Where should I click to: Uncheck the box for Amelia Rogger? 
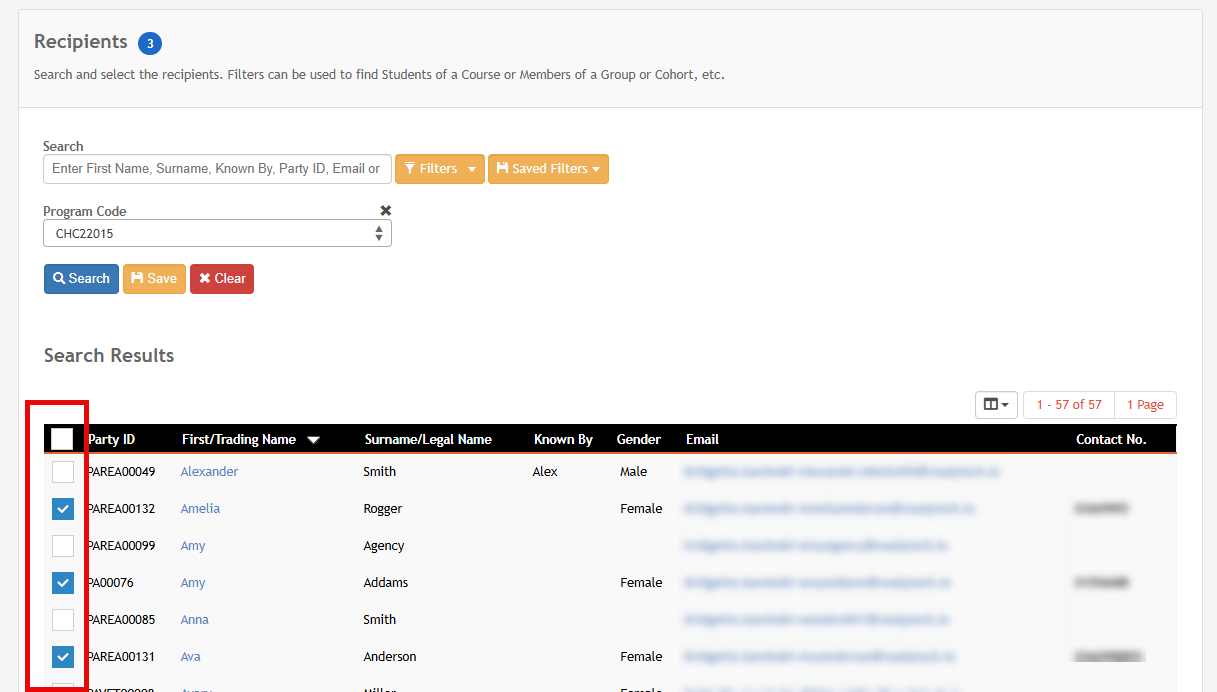pyautogui.click(x=62, y=509)
